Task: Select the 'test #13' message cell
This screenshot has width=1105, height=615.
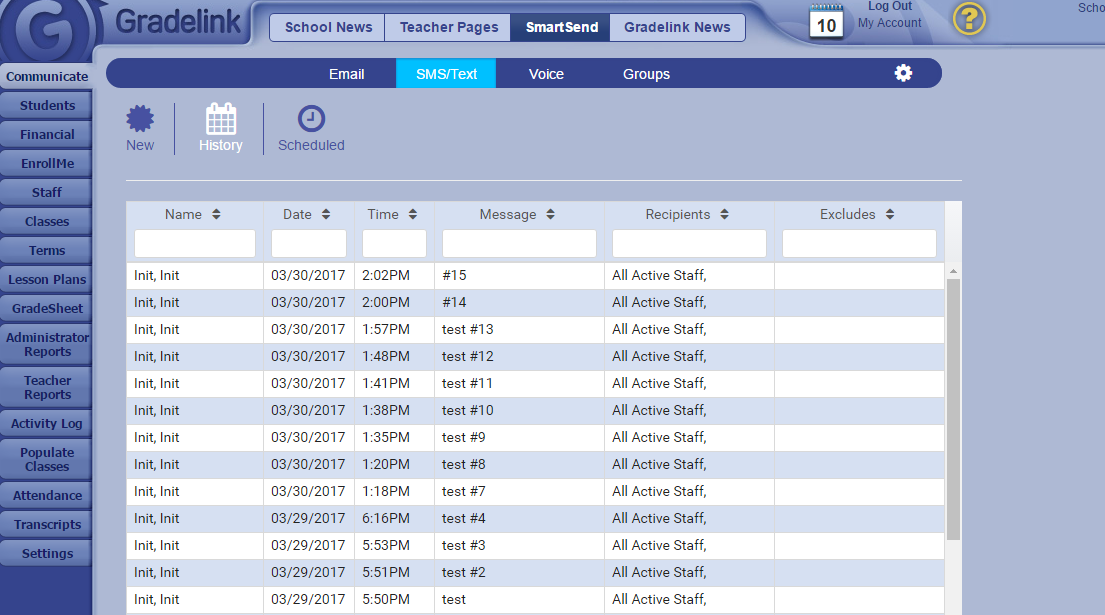Action: click(519, 329)
